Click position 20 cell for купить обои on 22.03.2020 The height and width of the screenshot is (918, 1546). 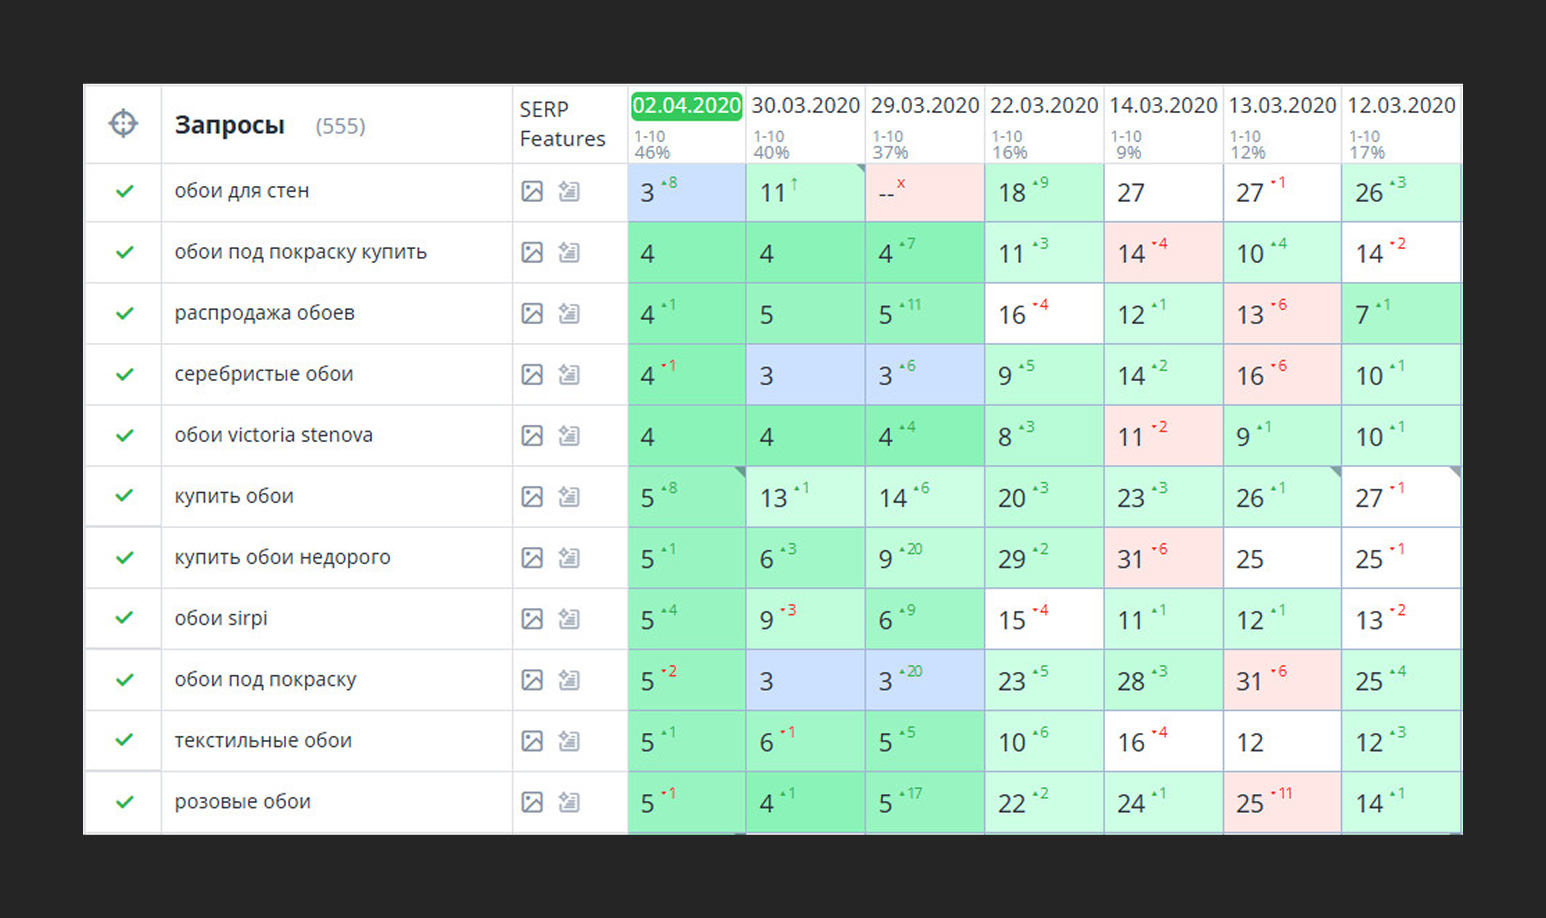click(1043, 497)
